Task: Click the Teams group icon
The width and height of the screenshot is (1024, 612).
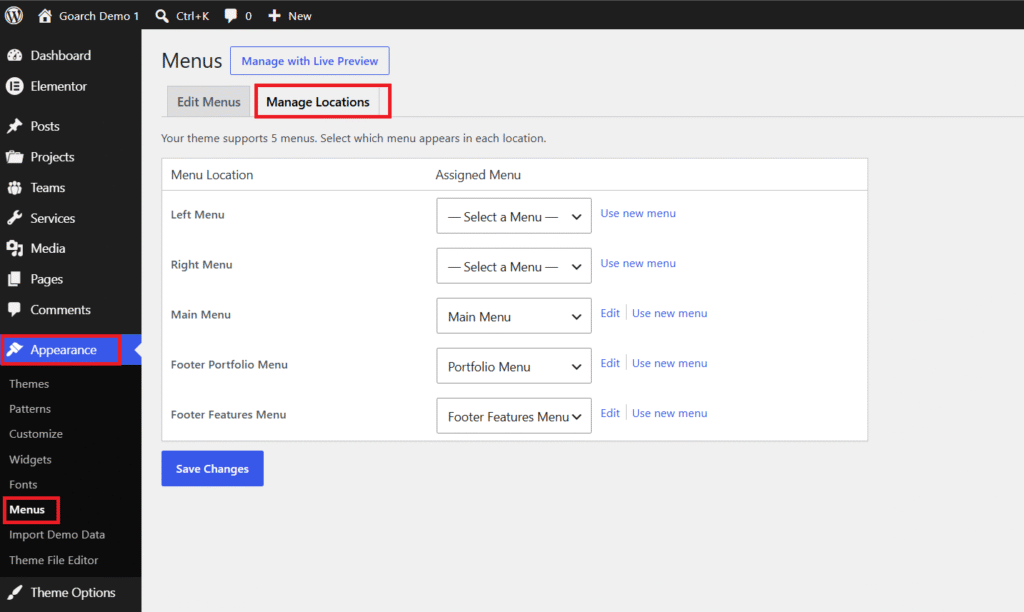Action: tap(14, 187)
